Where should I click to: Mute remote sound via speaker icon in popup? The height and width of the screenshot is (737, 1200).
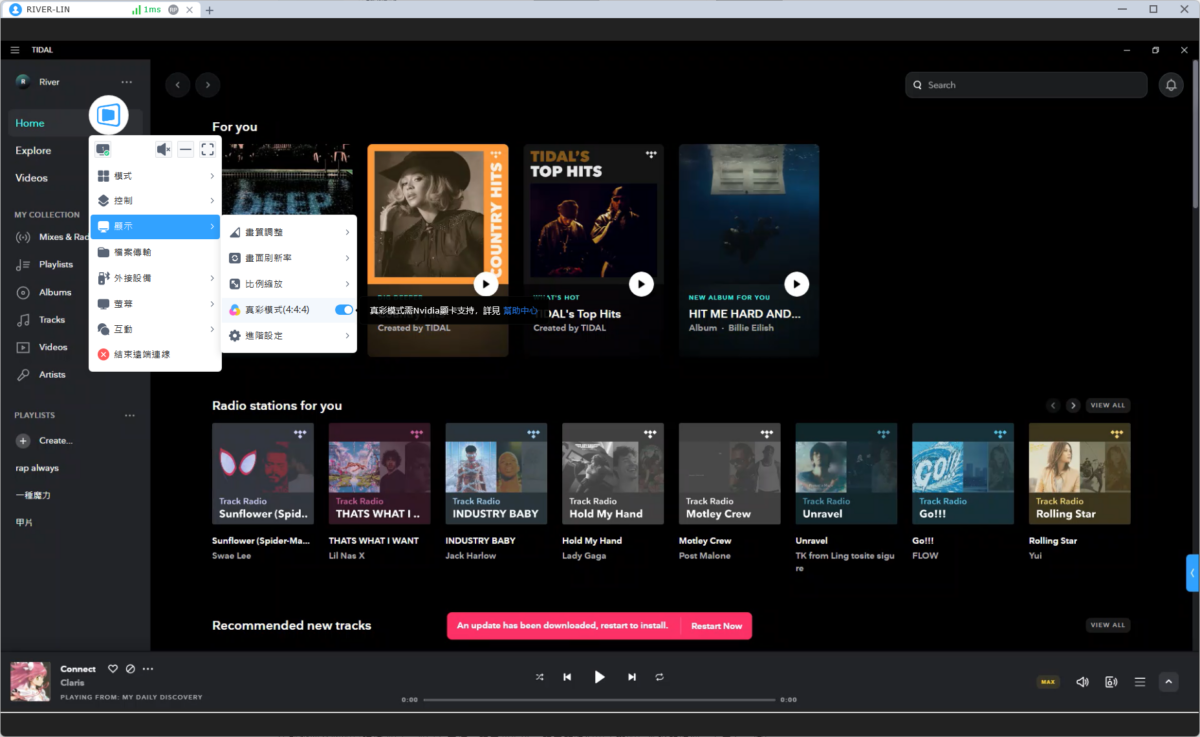(x=163, y=150)
